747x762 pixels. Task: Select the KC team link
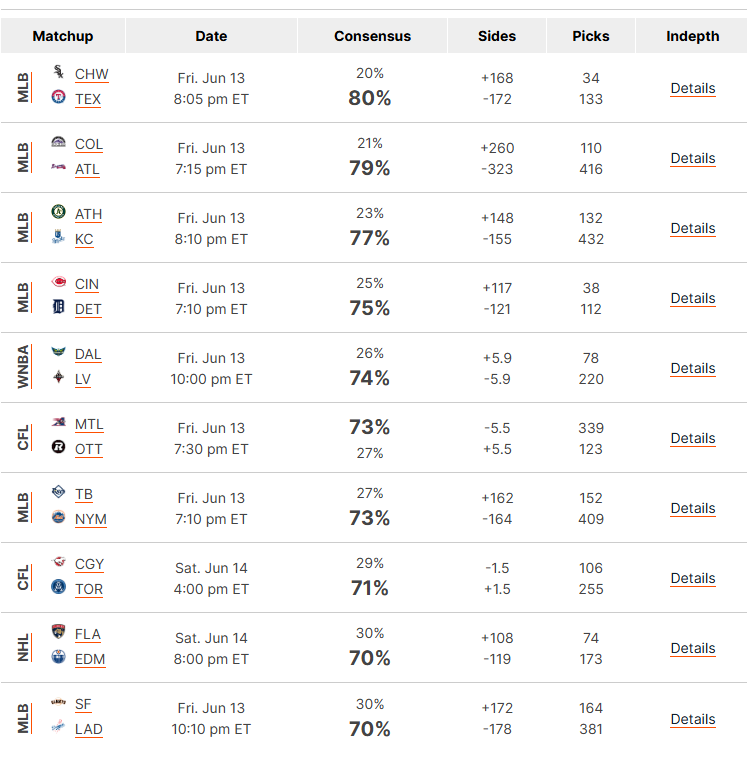84,240
